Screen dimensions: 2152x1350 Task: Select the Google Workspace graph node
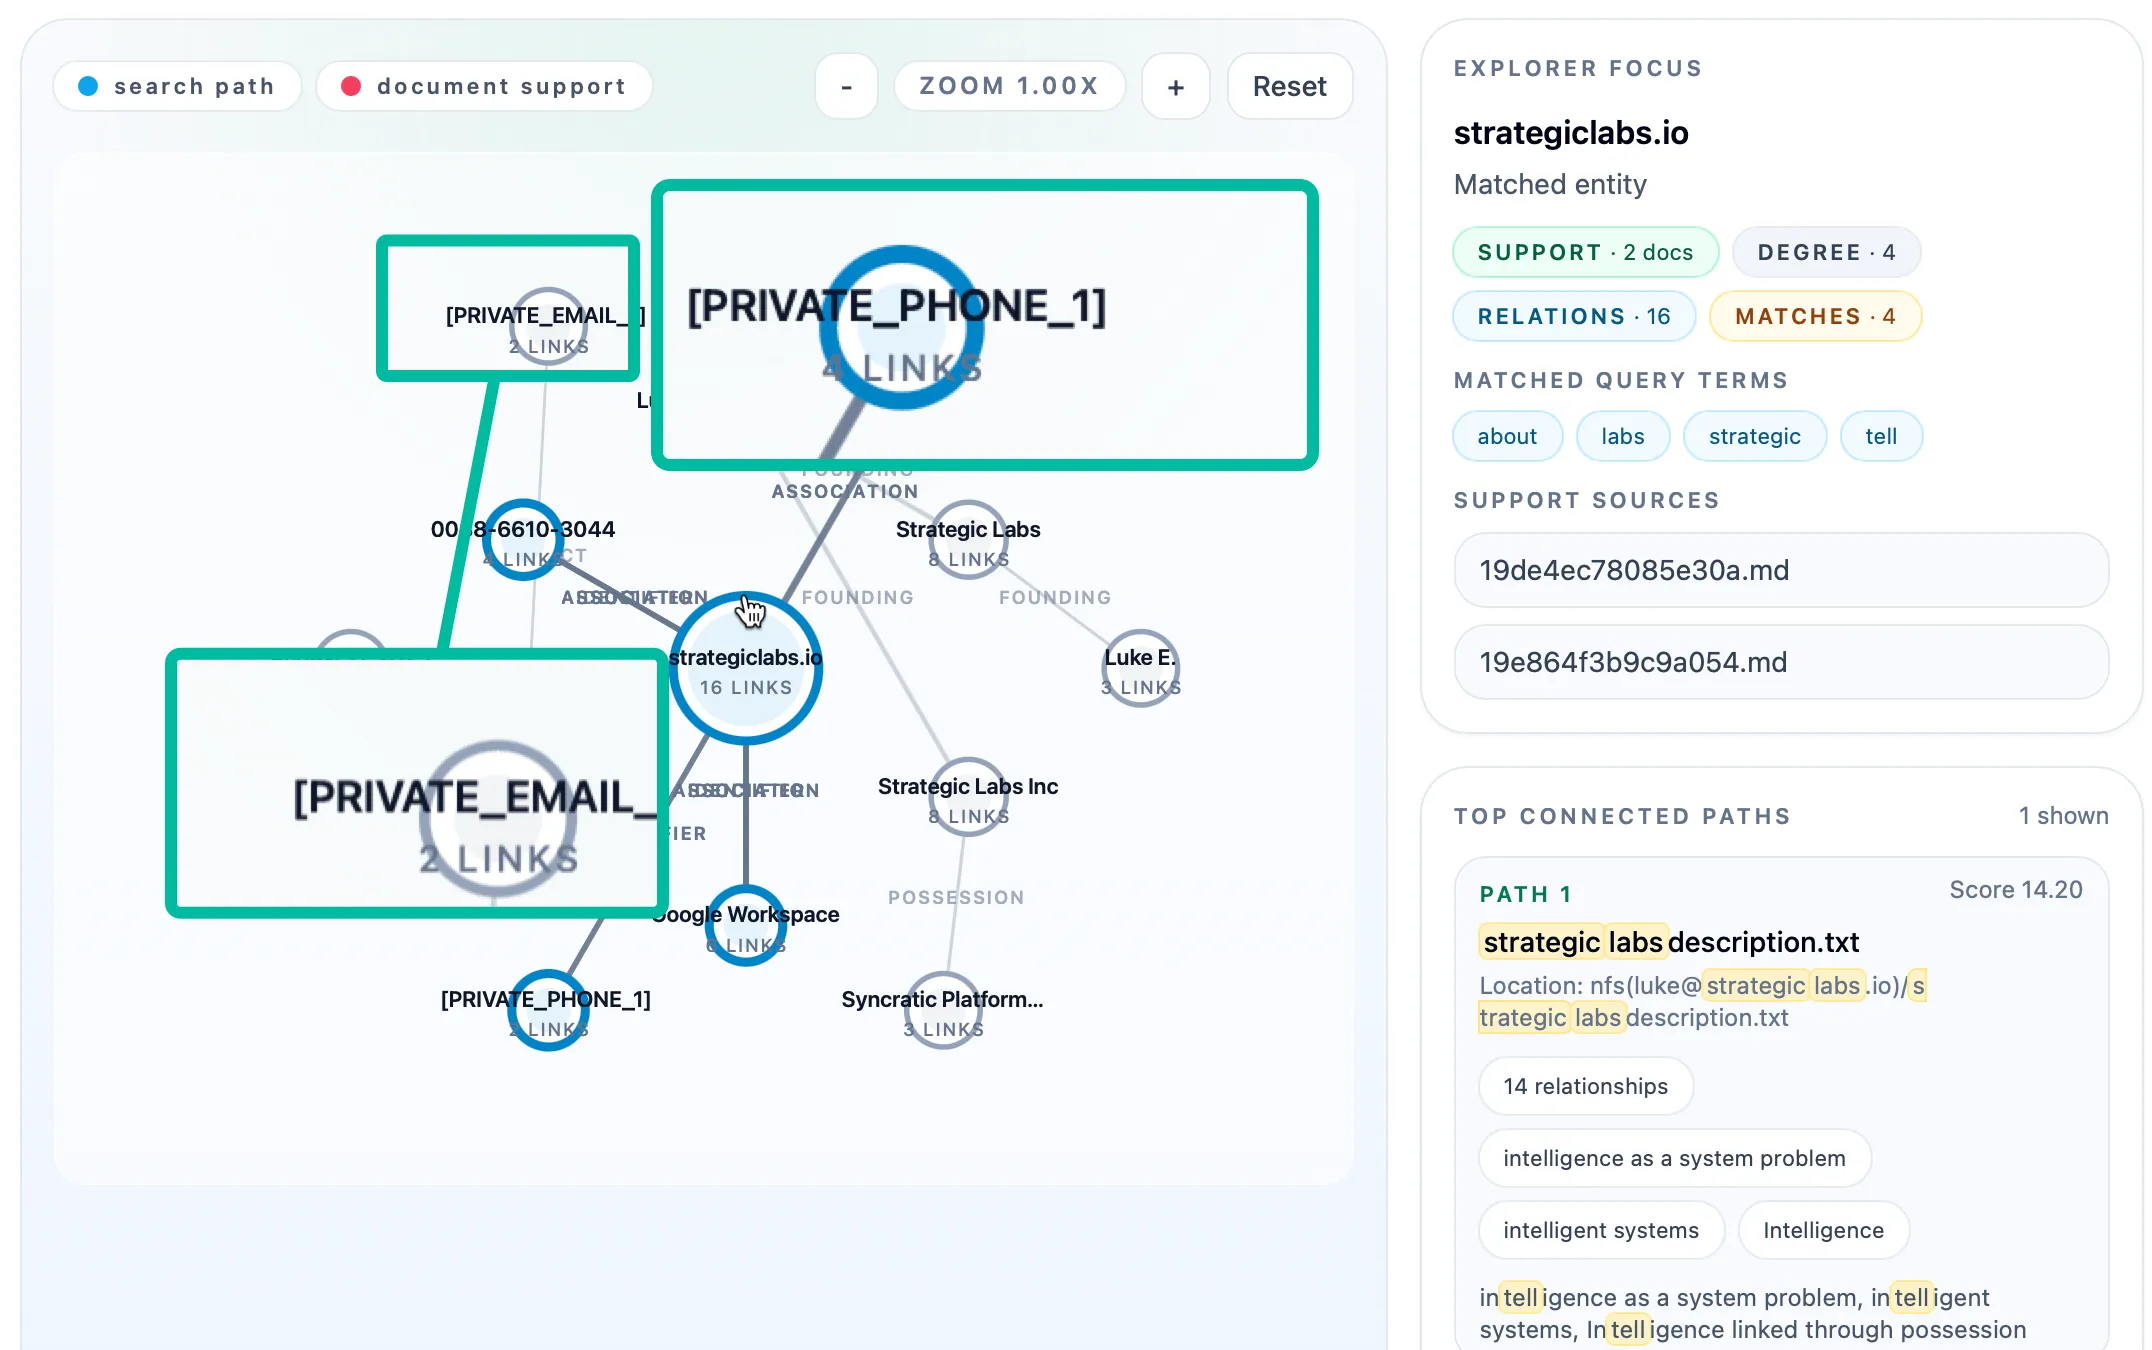(x=746, y=926)
